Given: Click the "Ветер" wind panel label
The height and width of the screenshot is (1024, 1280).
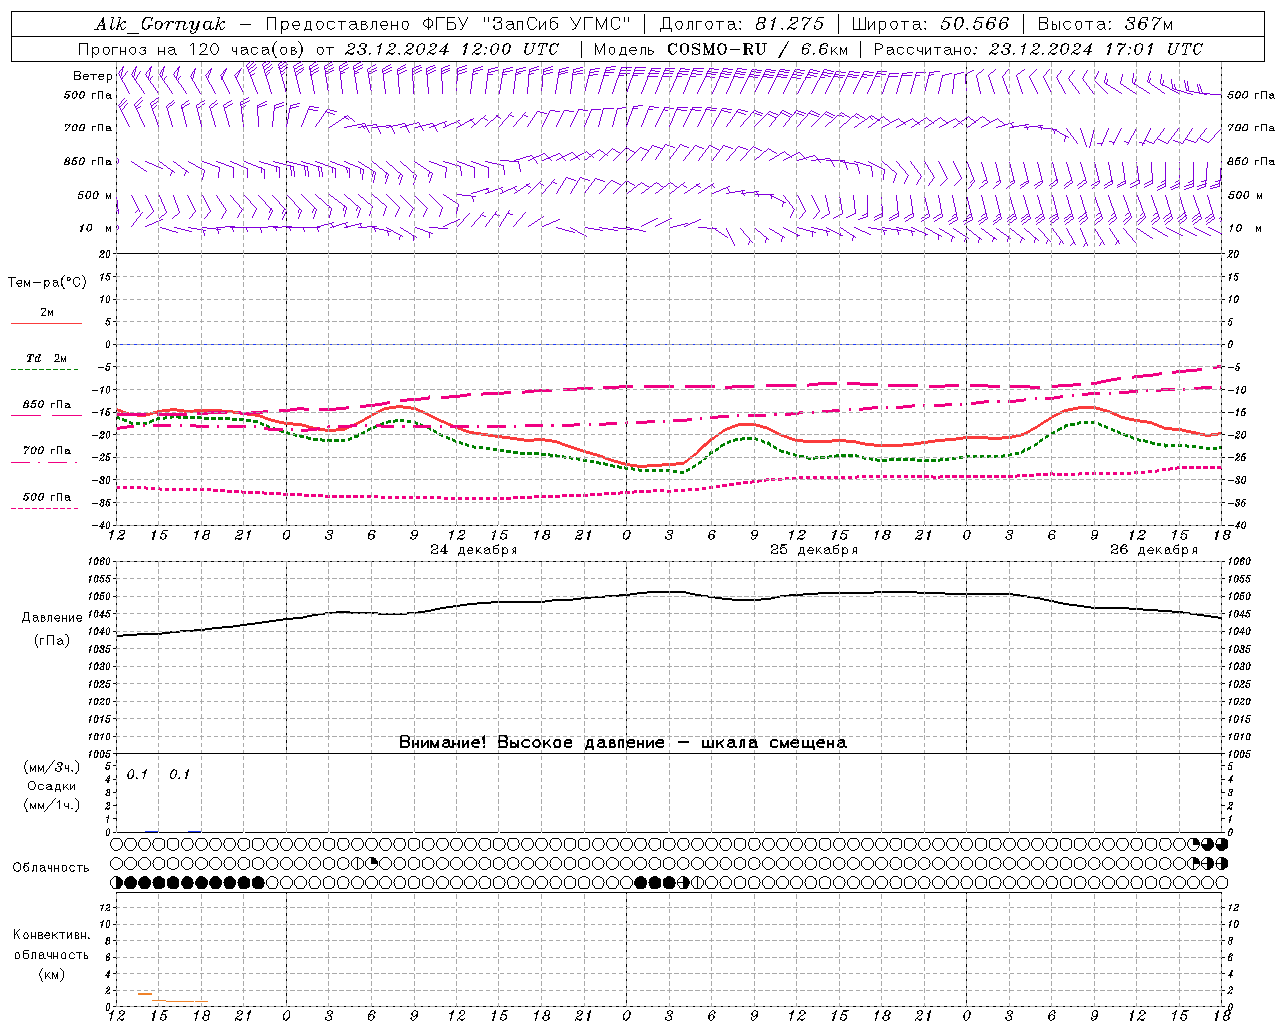Looking at the screenshot, I should tap(92, 76).
